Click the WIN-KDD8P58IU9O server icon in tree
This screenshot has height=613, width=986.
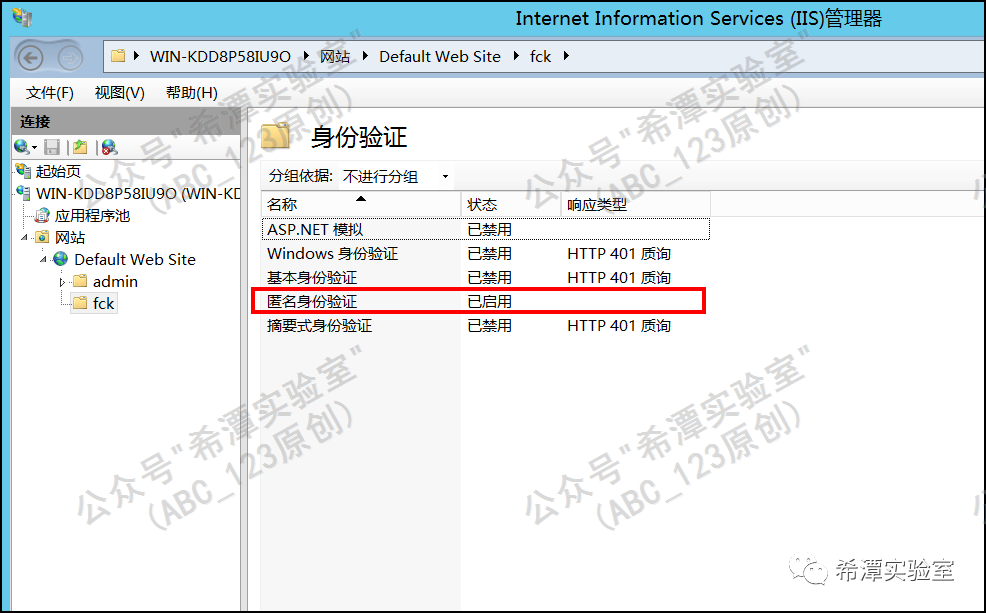click(23, 192)
